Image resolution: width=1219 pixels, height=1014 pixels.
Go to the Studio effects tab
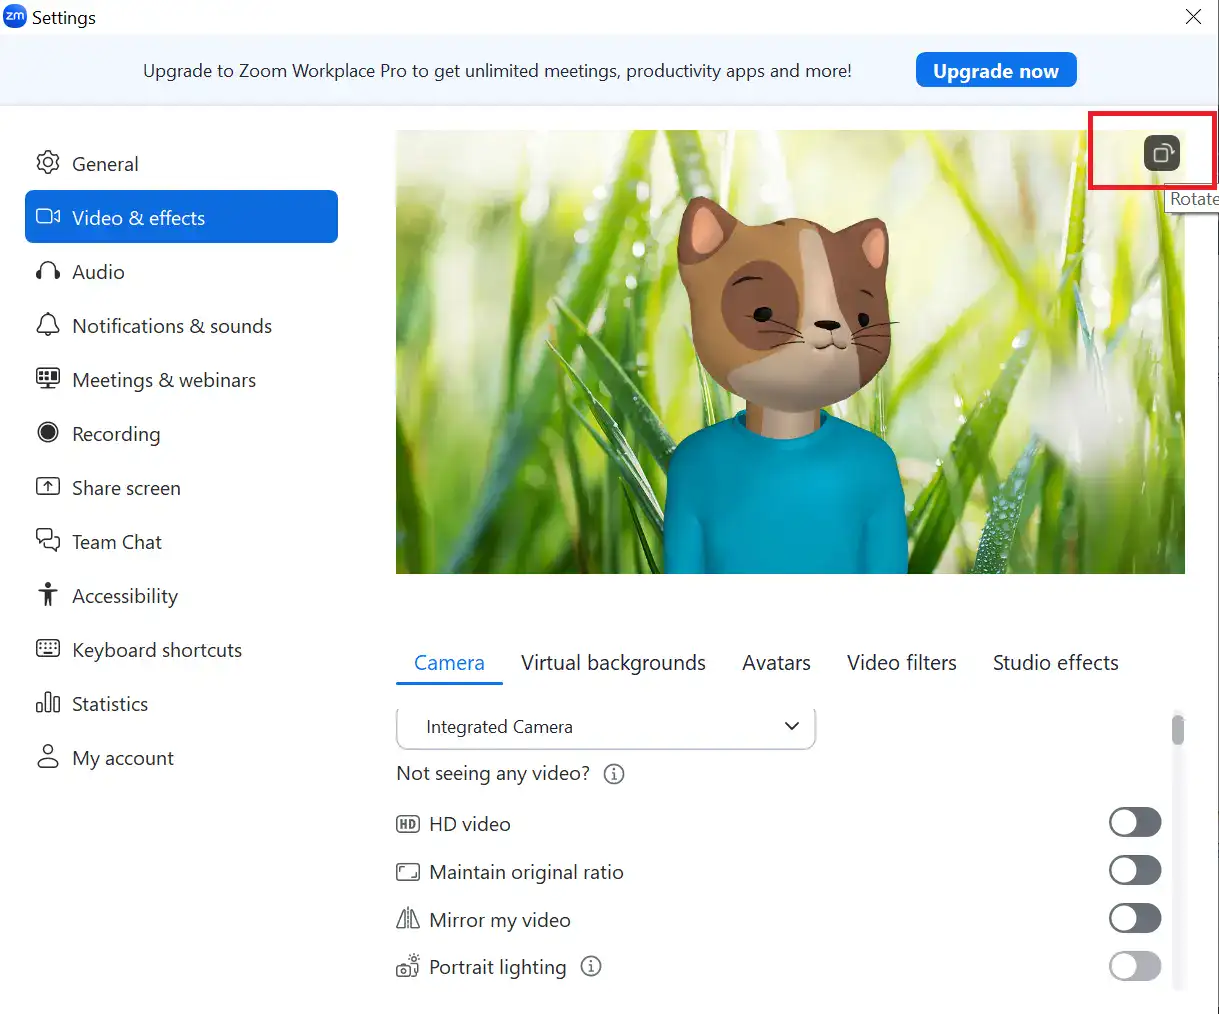pyautogui.click(x=1055, y=663)
